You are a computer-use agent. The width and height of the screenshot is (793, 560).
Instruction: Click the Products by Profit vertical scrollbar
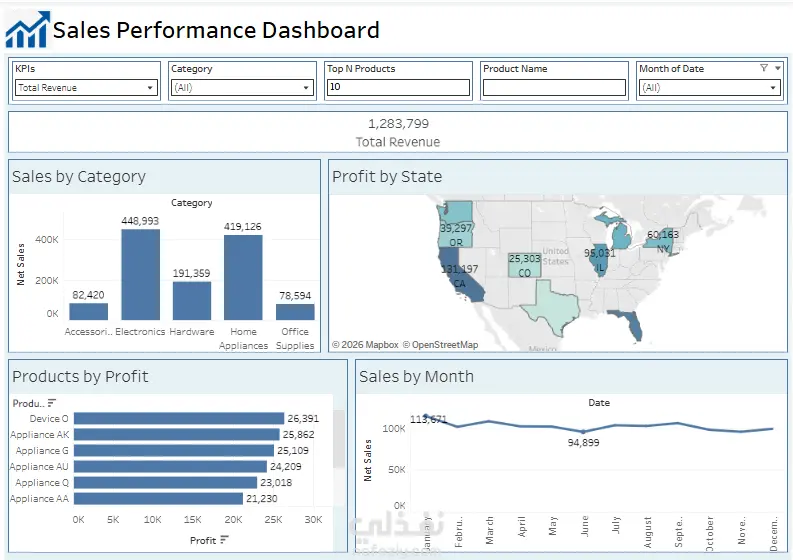pos(339,439)
